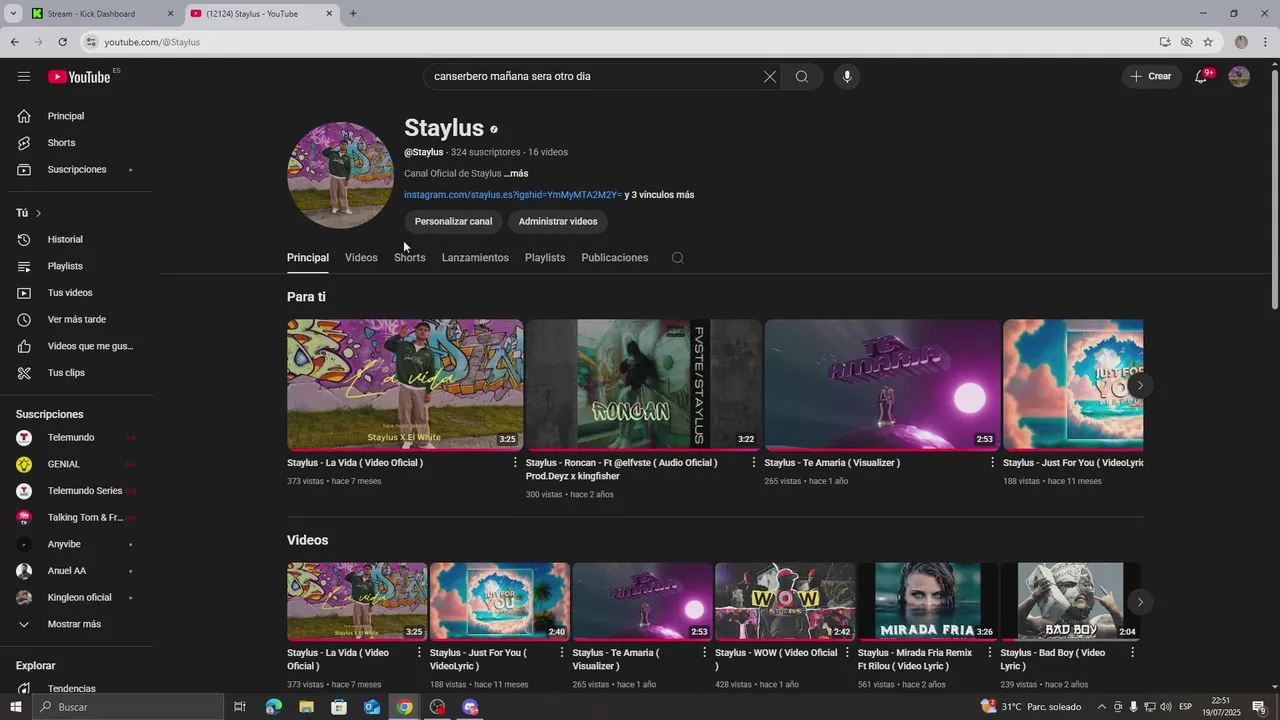Open options for Te Amaria in Para ti
This screenshot has height=720, width=1280.
(x=993, y=463)
